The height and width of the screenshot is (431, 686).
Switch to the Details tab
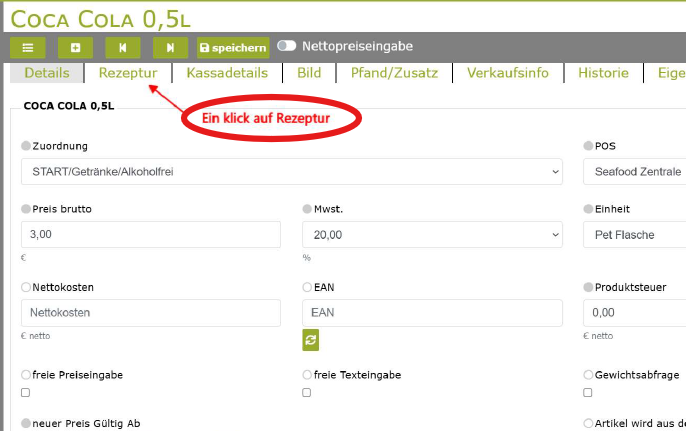pos(47,73)
